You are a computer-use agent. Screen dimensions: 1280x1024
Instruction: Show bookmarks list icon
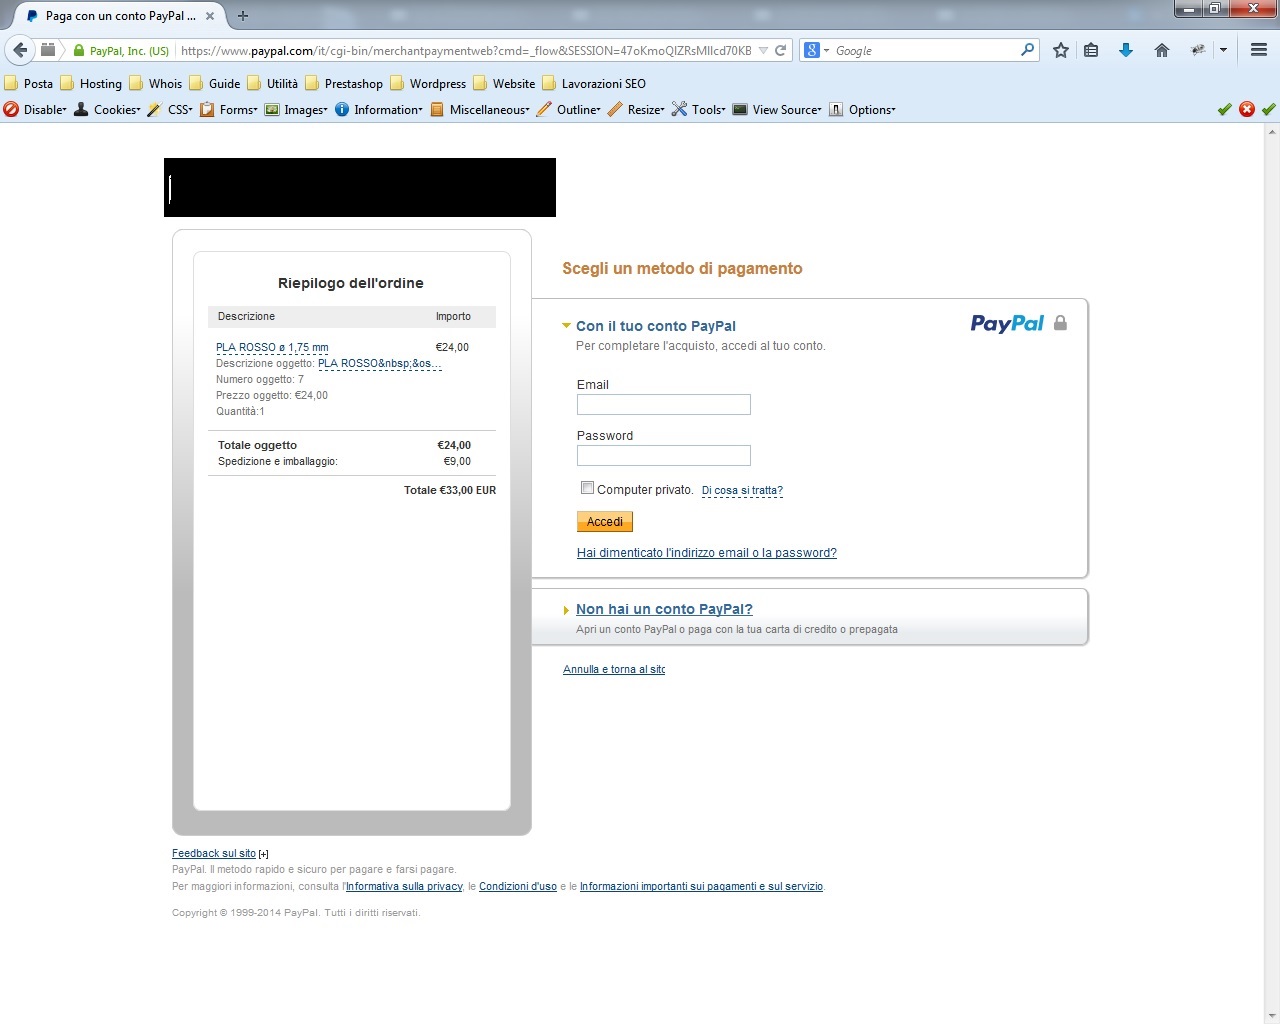pos(1091,50)
